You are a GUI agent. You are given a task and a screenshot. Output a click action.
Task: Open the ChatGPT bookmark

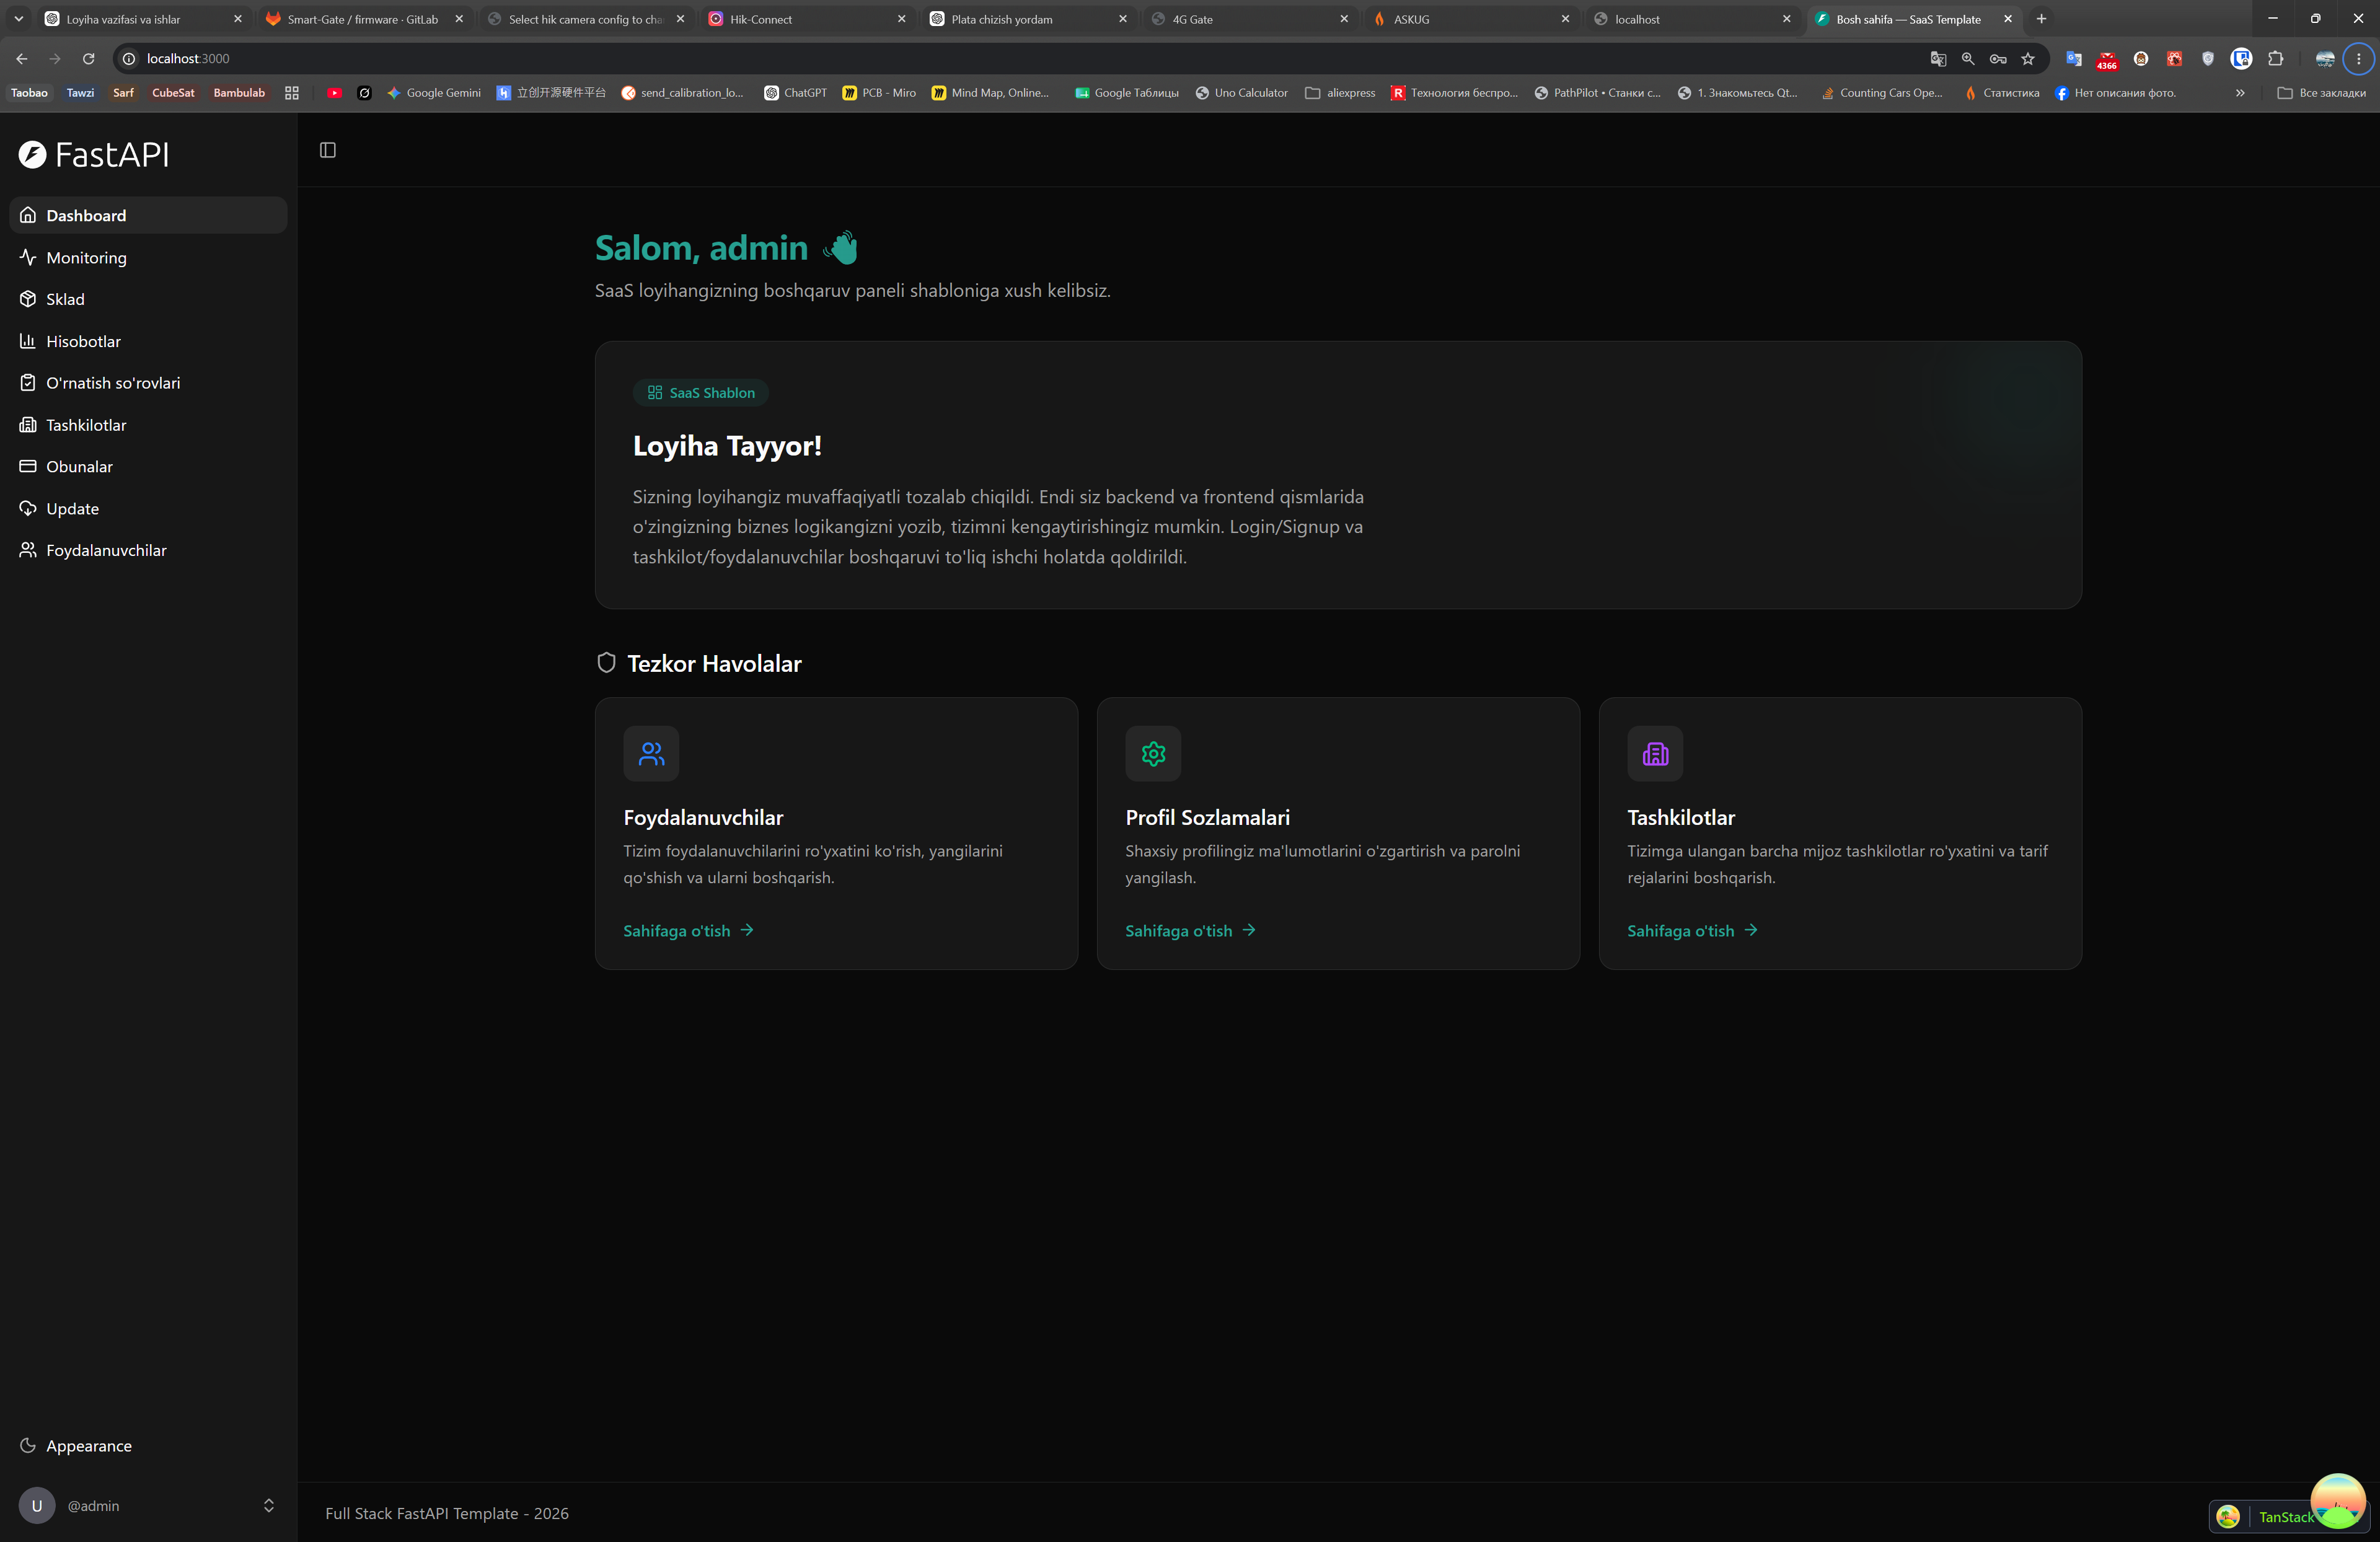pyautogui.click(x=796, y=93)
